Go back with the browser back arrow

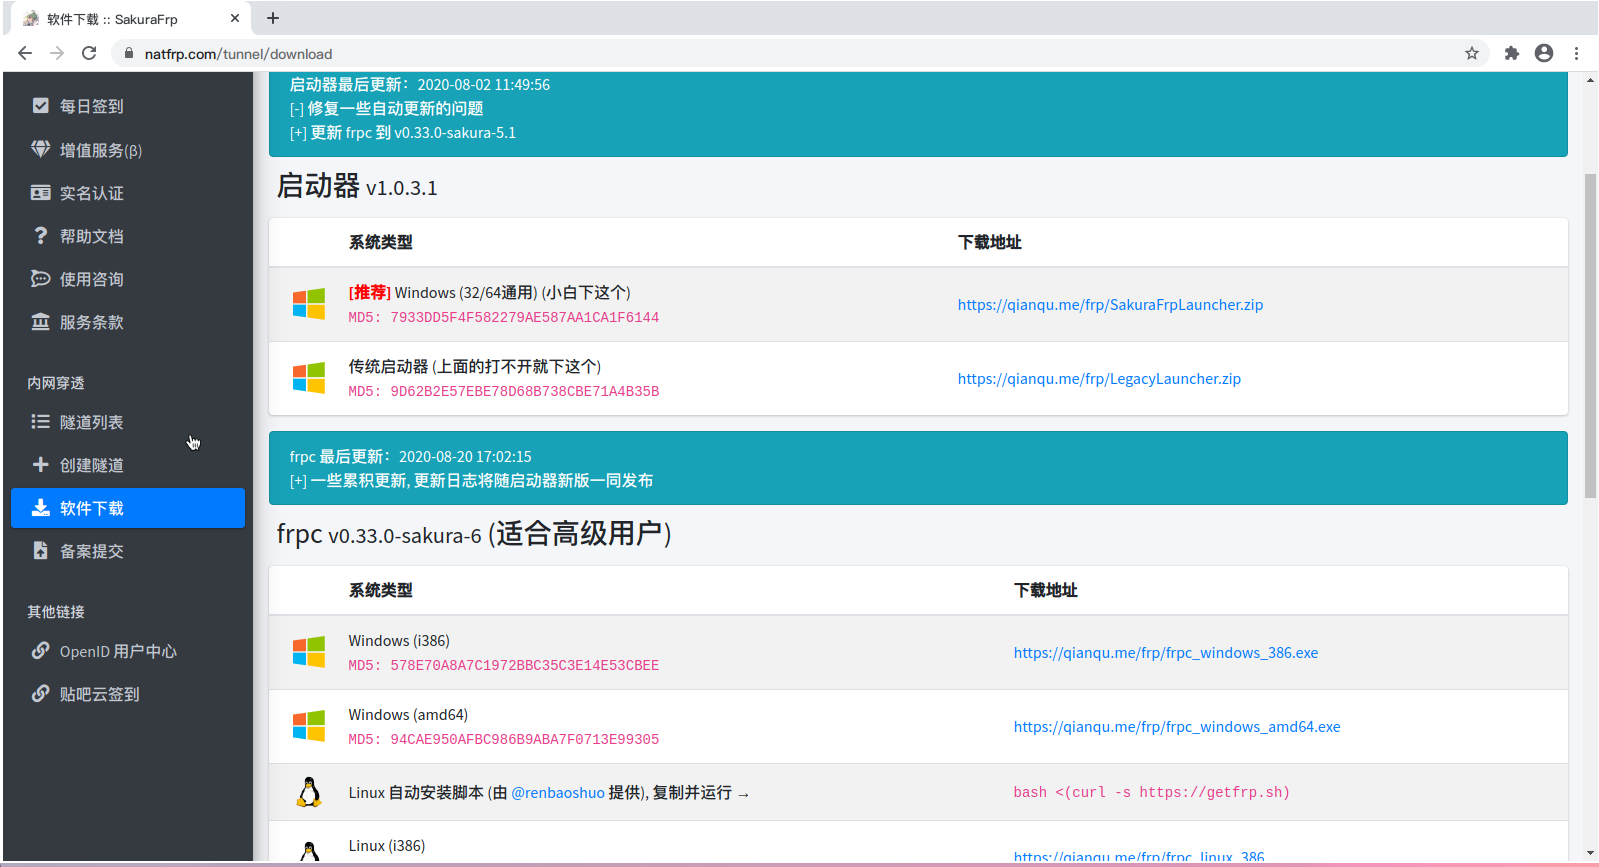pos(25,53)
